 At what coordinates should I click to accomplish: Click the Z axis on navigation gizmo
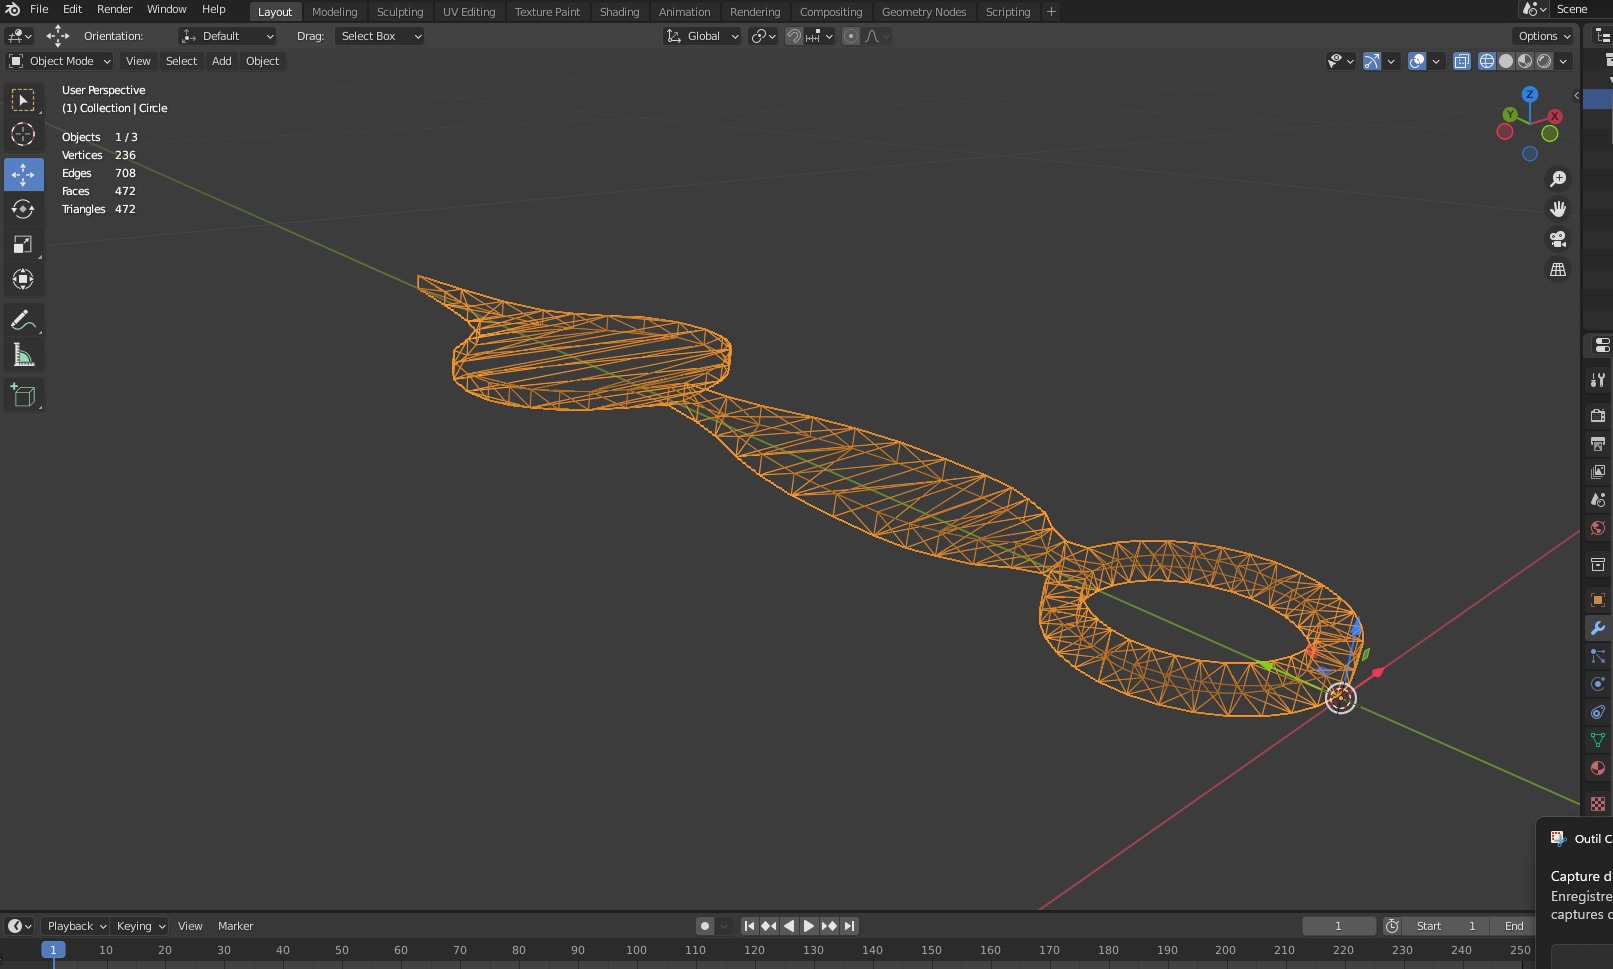[x=1530, y=94]
